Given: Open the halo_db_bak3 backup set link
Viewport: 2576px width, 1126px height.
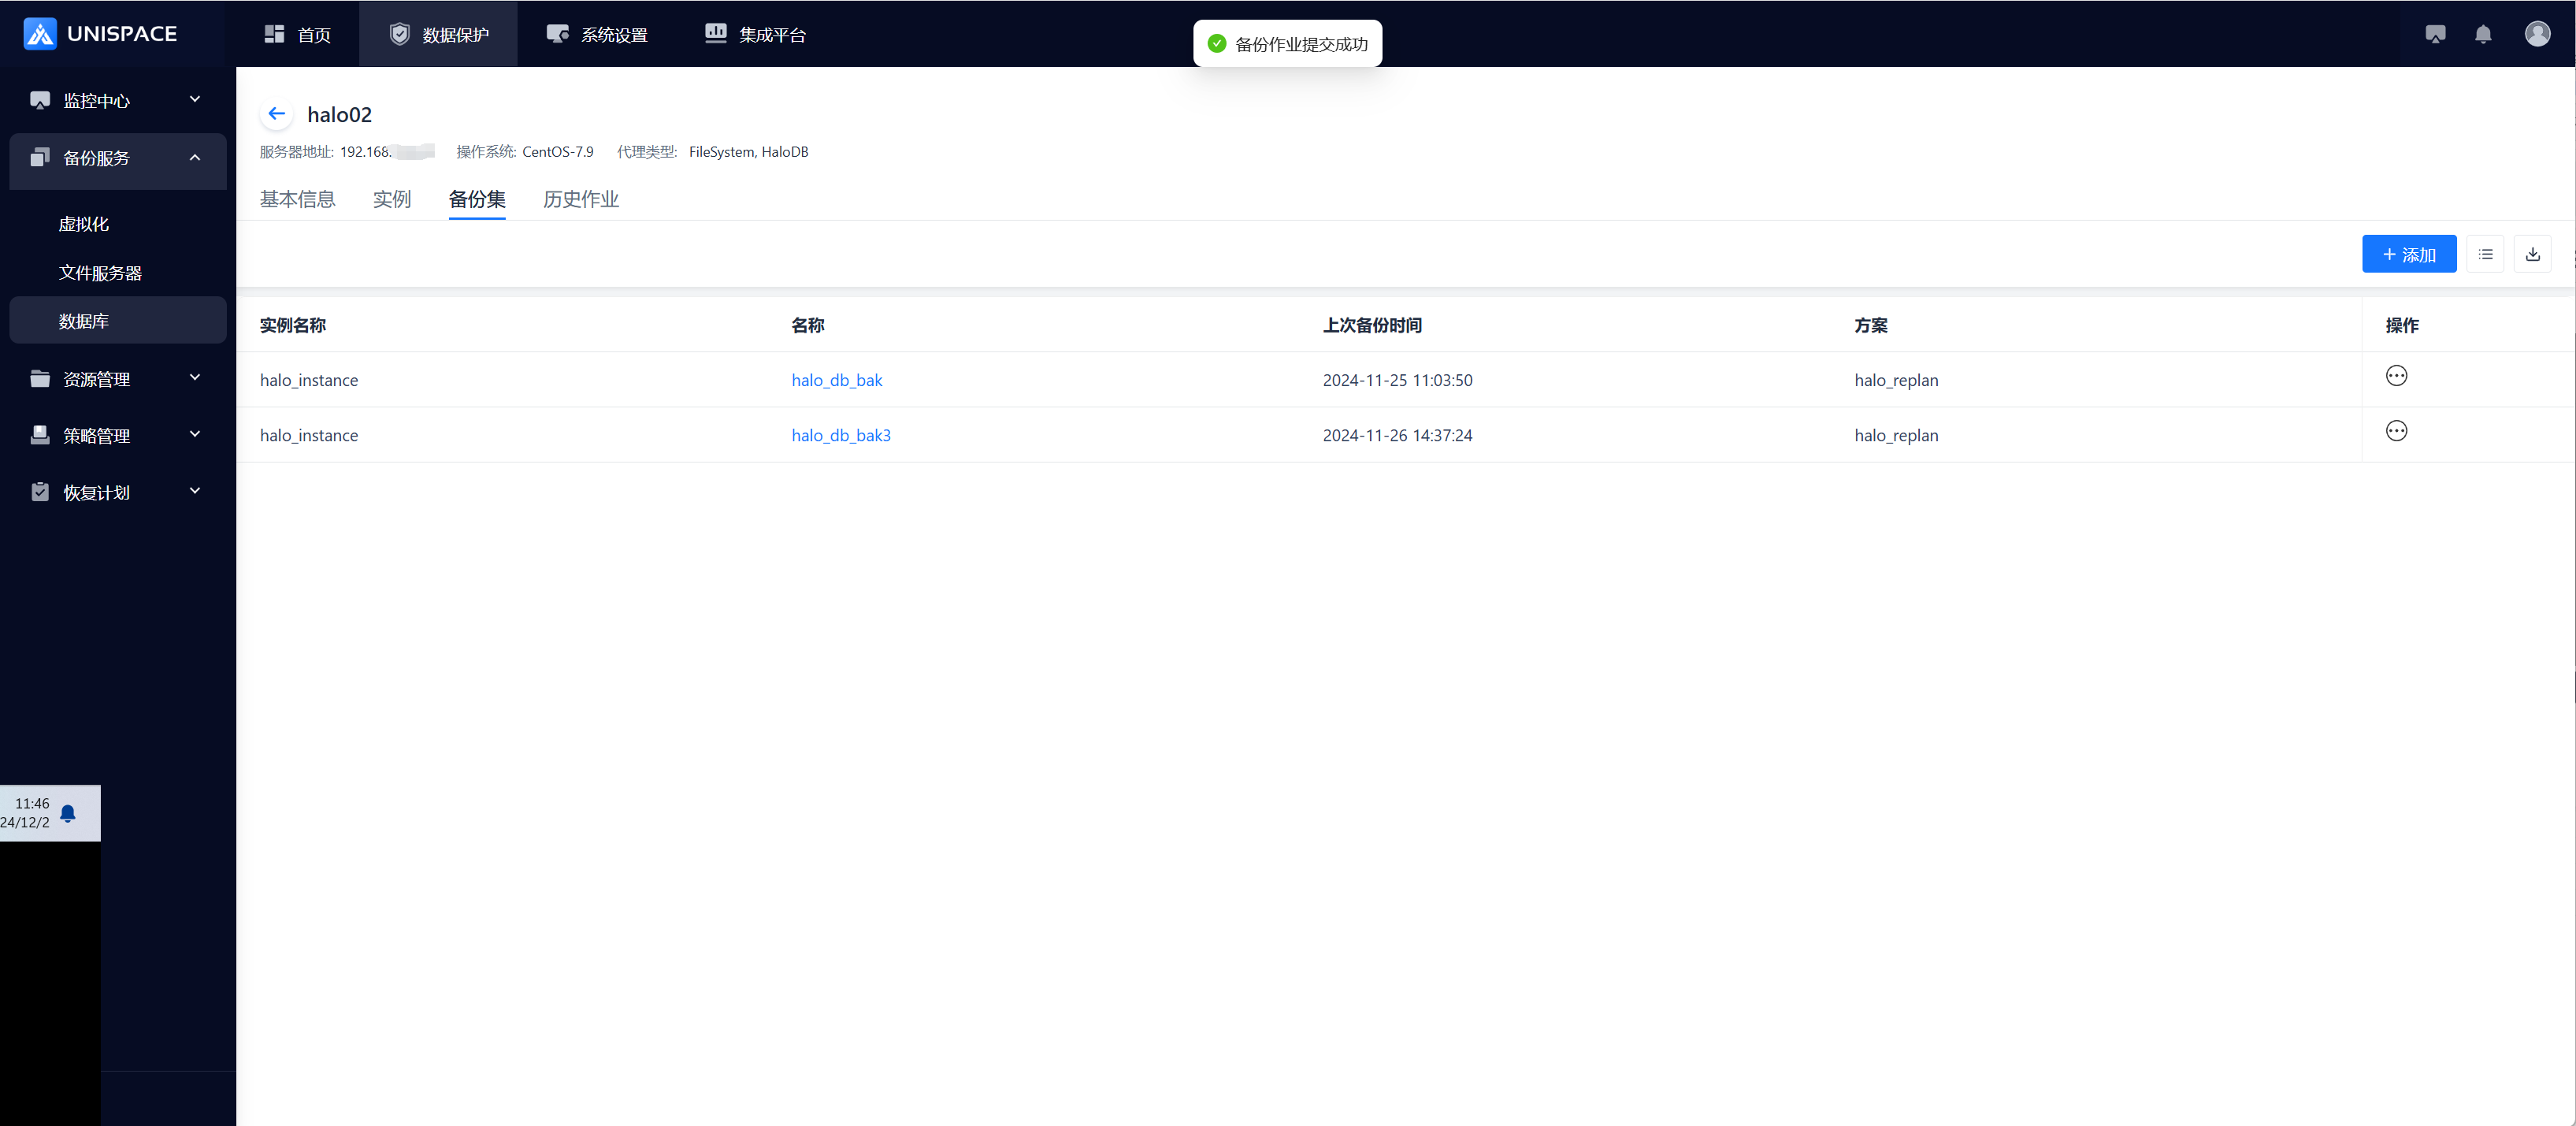Looking at the screenshot, I should [840, 435].
